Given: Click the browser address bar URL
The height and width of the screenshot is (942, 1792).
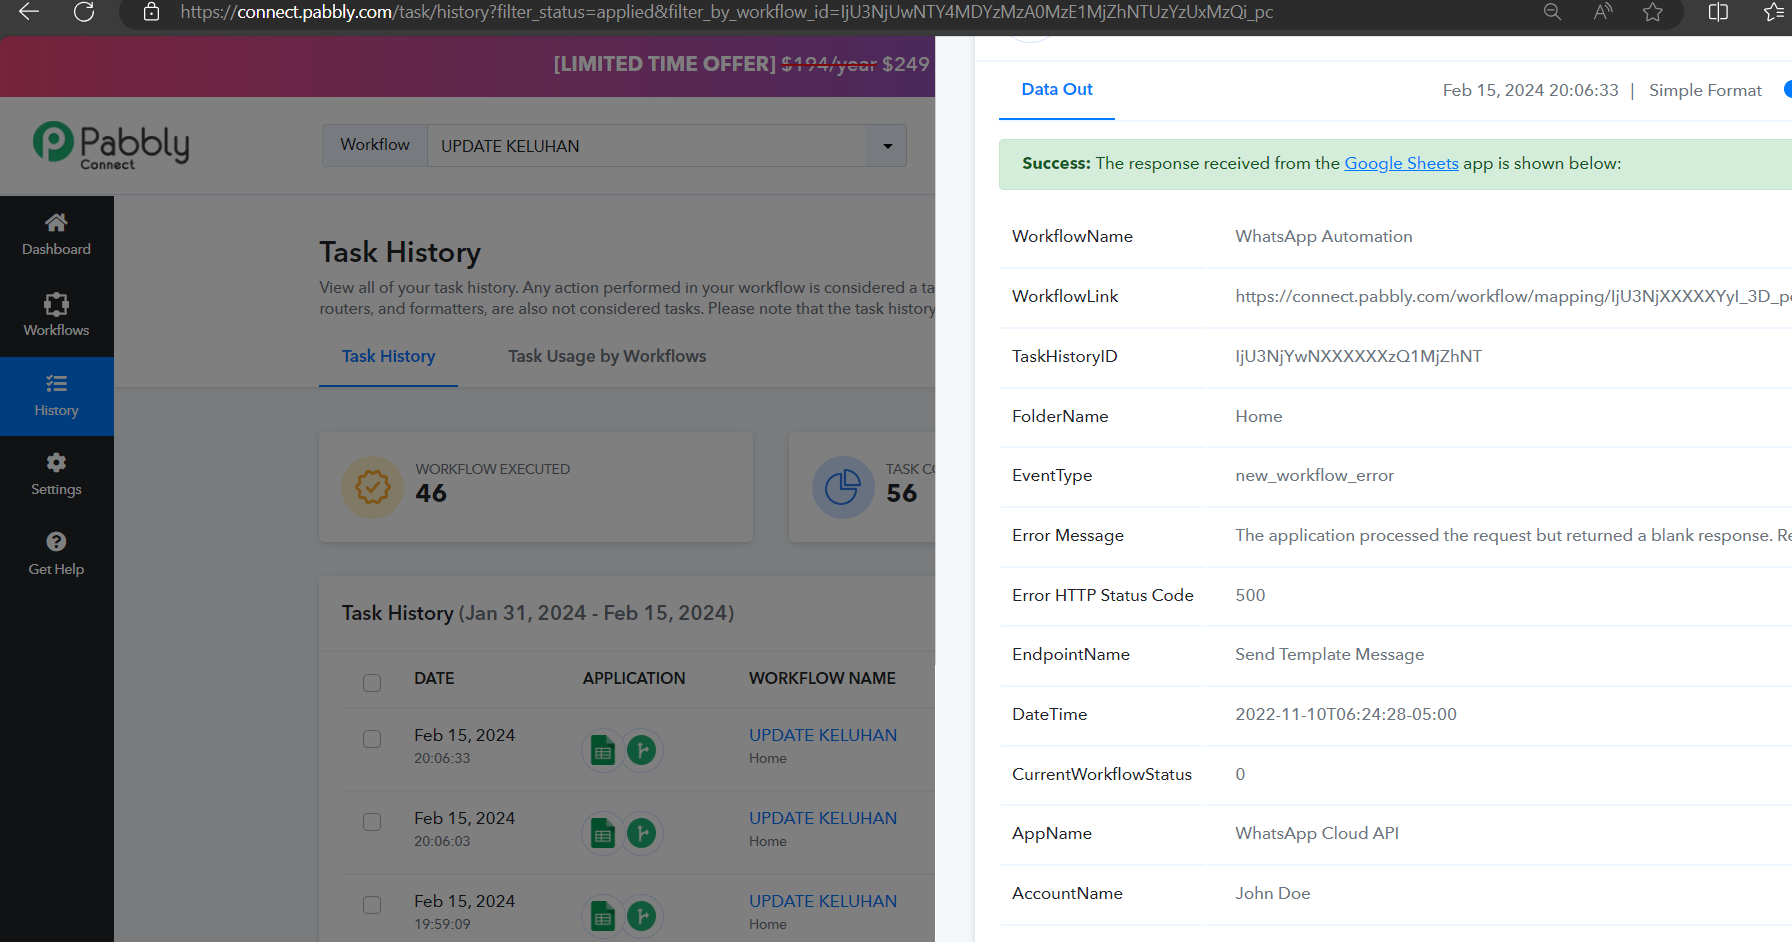Looking at the screenshot, I should coord(726,12).
